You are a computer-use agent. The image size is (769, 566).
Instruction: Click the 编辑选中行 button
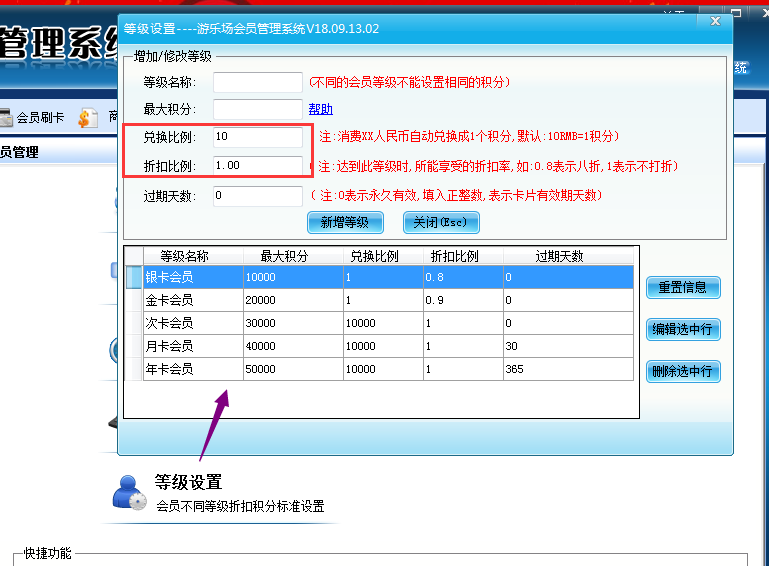point(683,330)
